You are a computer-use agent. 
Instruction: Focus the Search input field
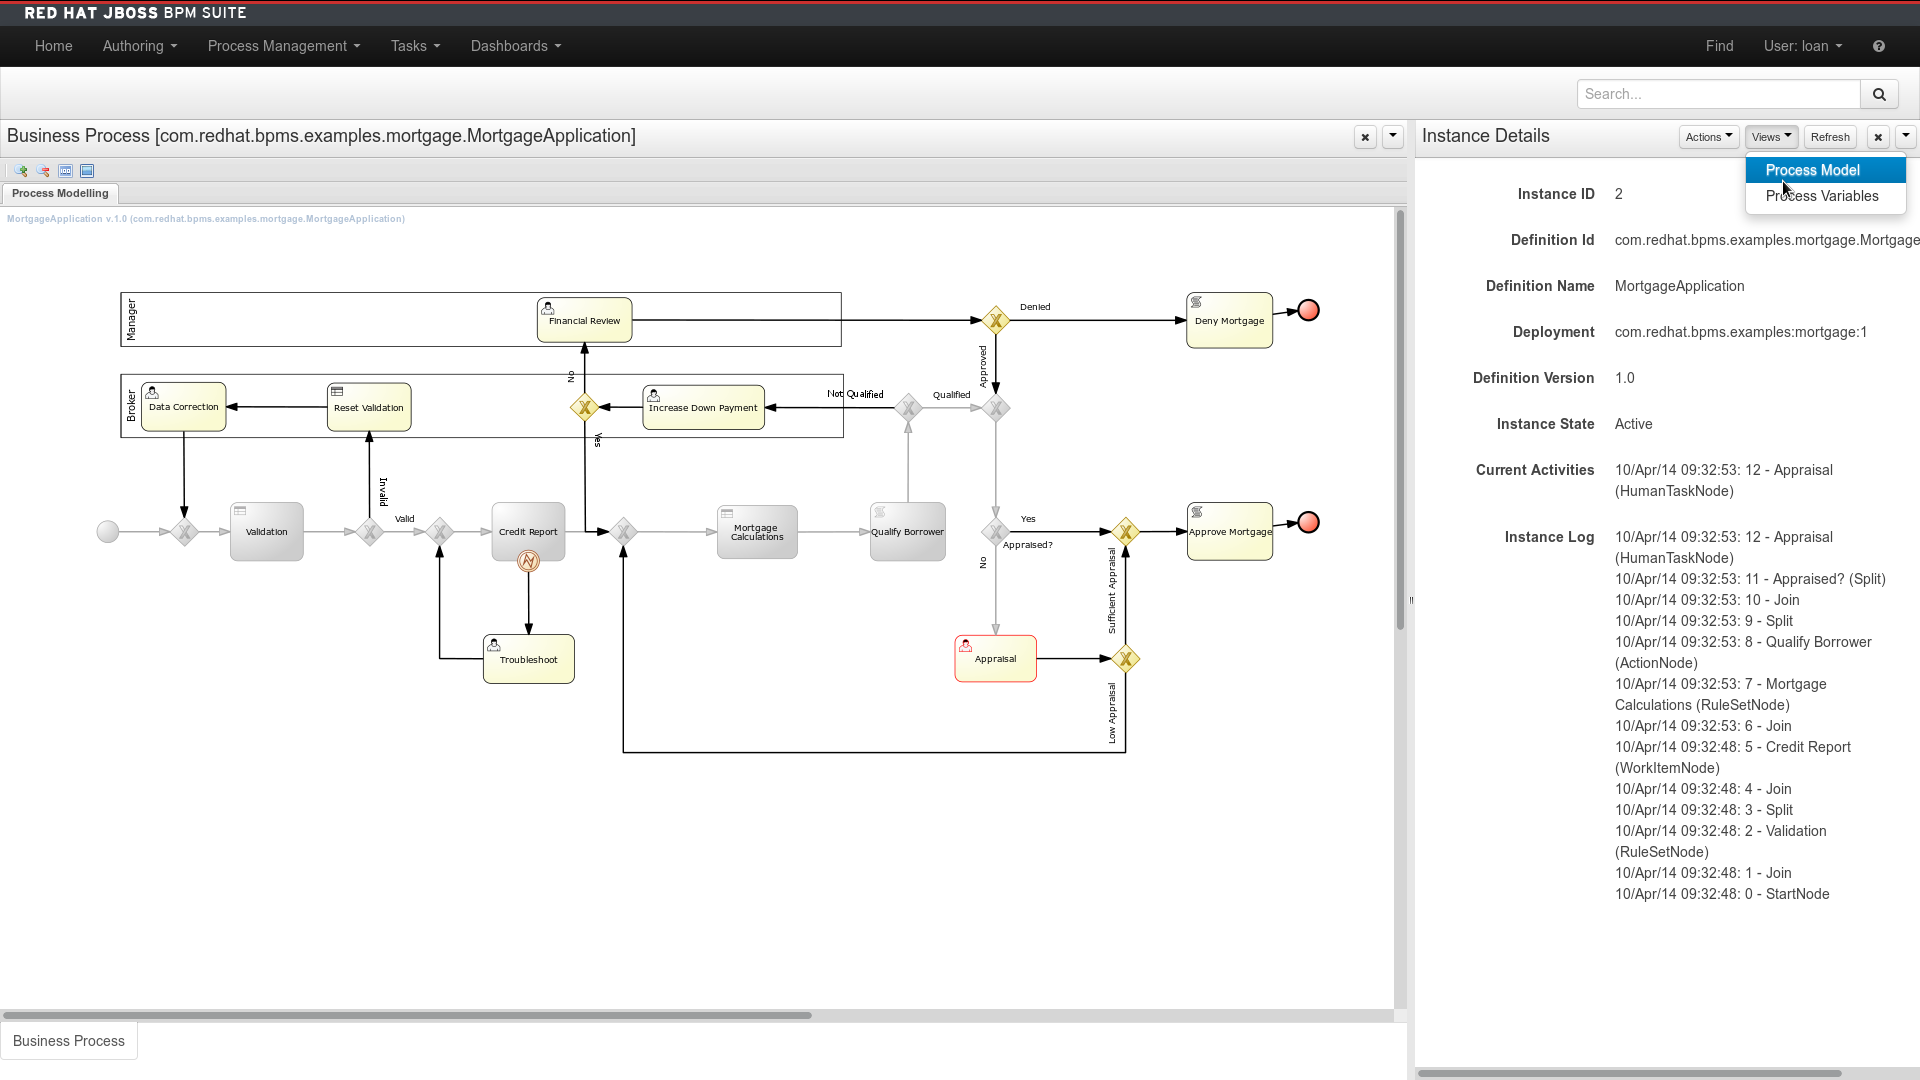point(1718,94)
